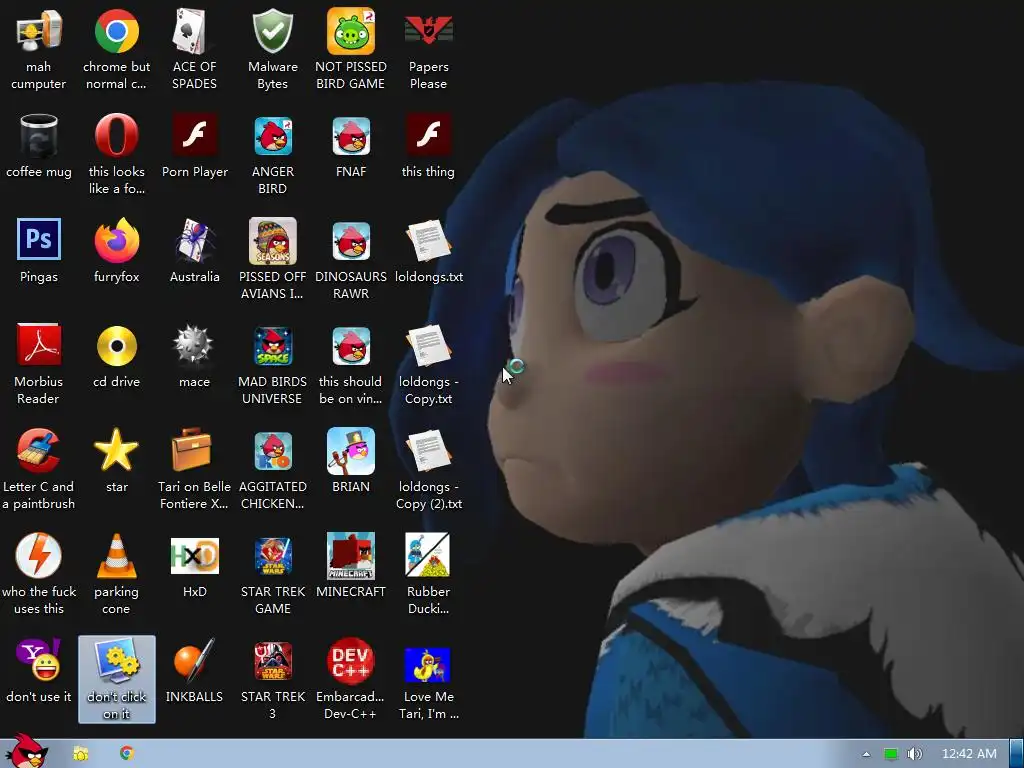This screenshot has width=1024, height=768.
Task: Open the Photoshop icon labeled Pingas
Action: click(x=39, y=240)
